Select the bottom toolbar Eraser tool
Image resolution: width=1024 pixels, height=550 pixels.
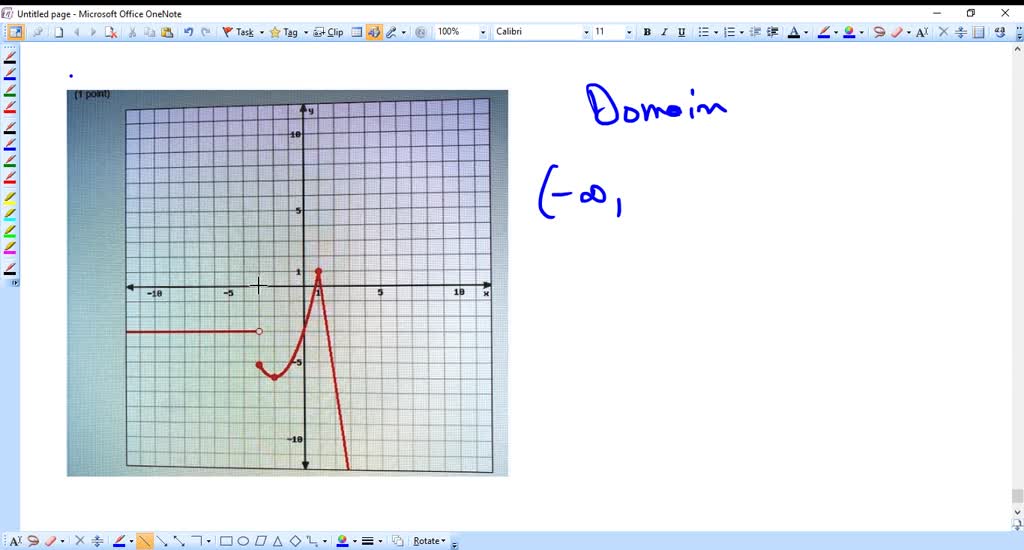[50, 541]
